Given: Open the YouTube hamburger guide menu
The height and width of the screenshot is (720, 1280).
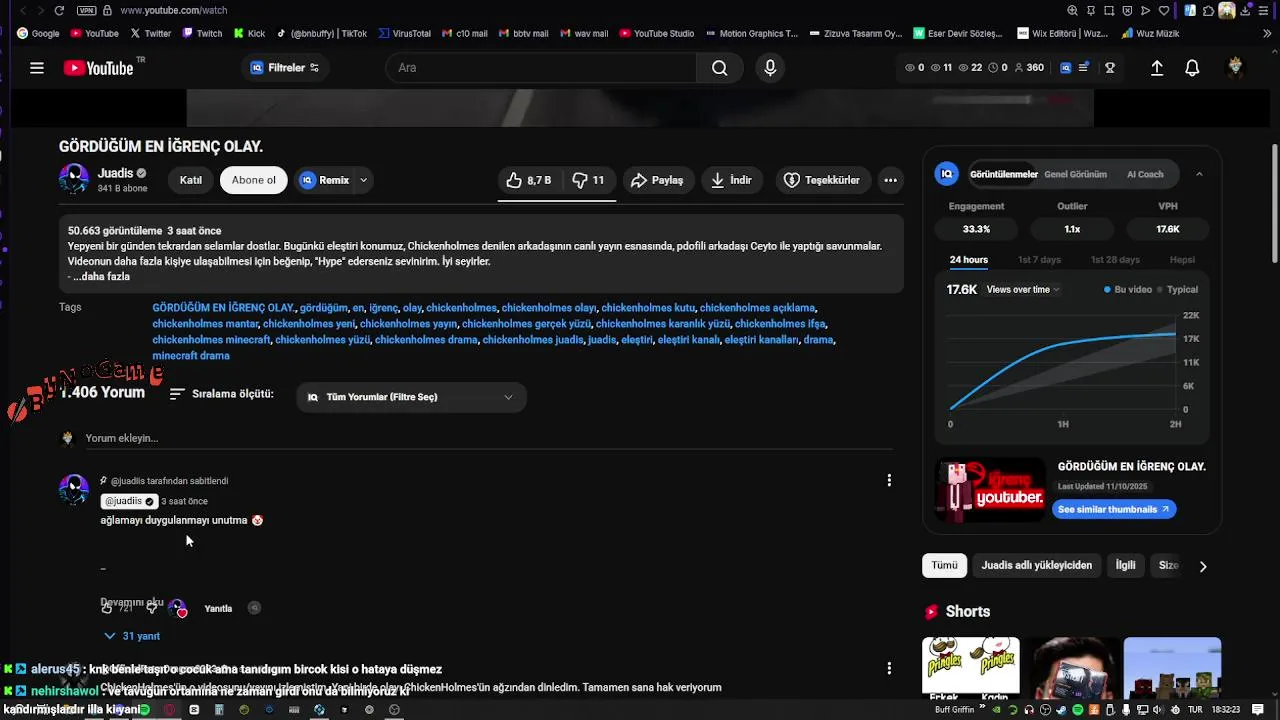Looking at the screenshot, I should click(x=37, y=68).
